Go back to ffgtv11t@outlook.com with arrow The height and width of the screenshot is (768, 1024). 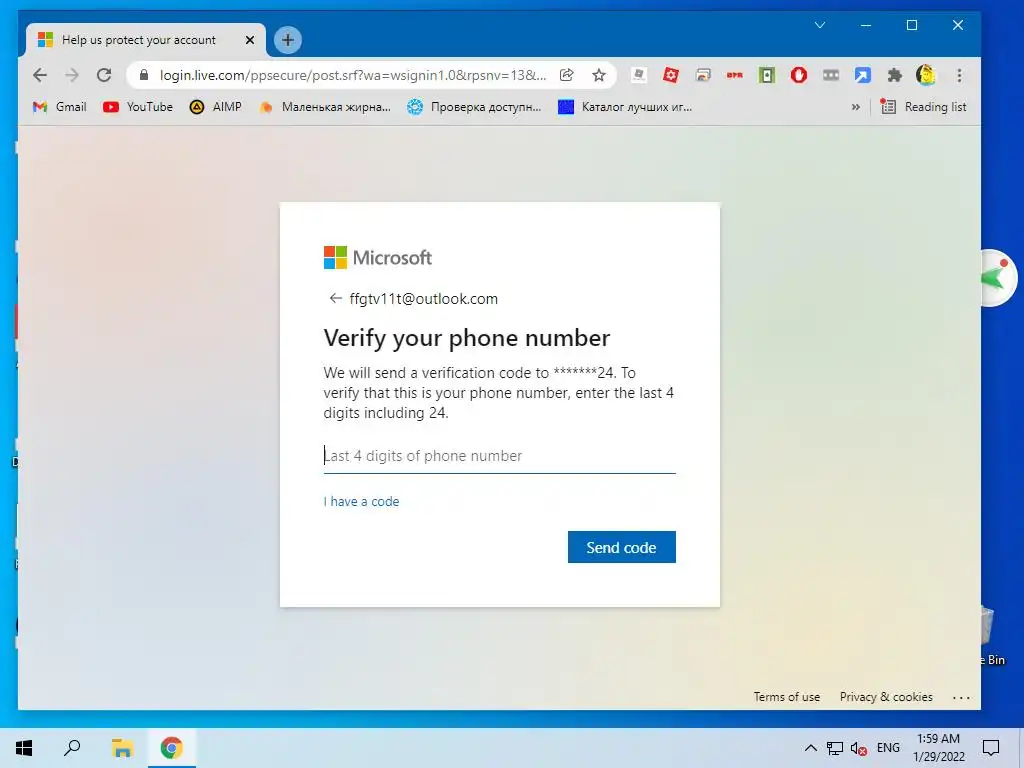coord(336,298)
